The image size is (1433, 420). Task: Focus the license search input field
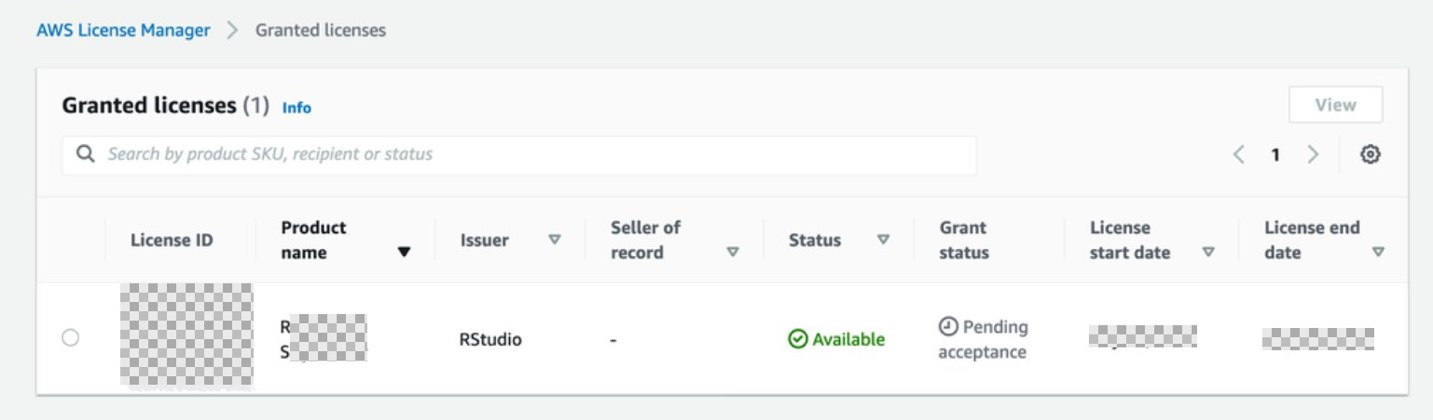(x=519, y=155)
